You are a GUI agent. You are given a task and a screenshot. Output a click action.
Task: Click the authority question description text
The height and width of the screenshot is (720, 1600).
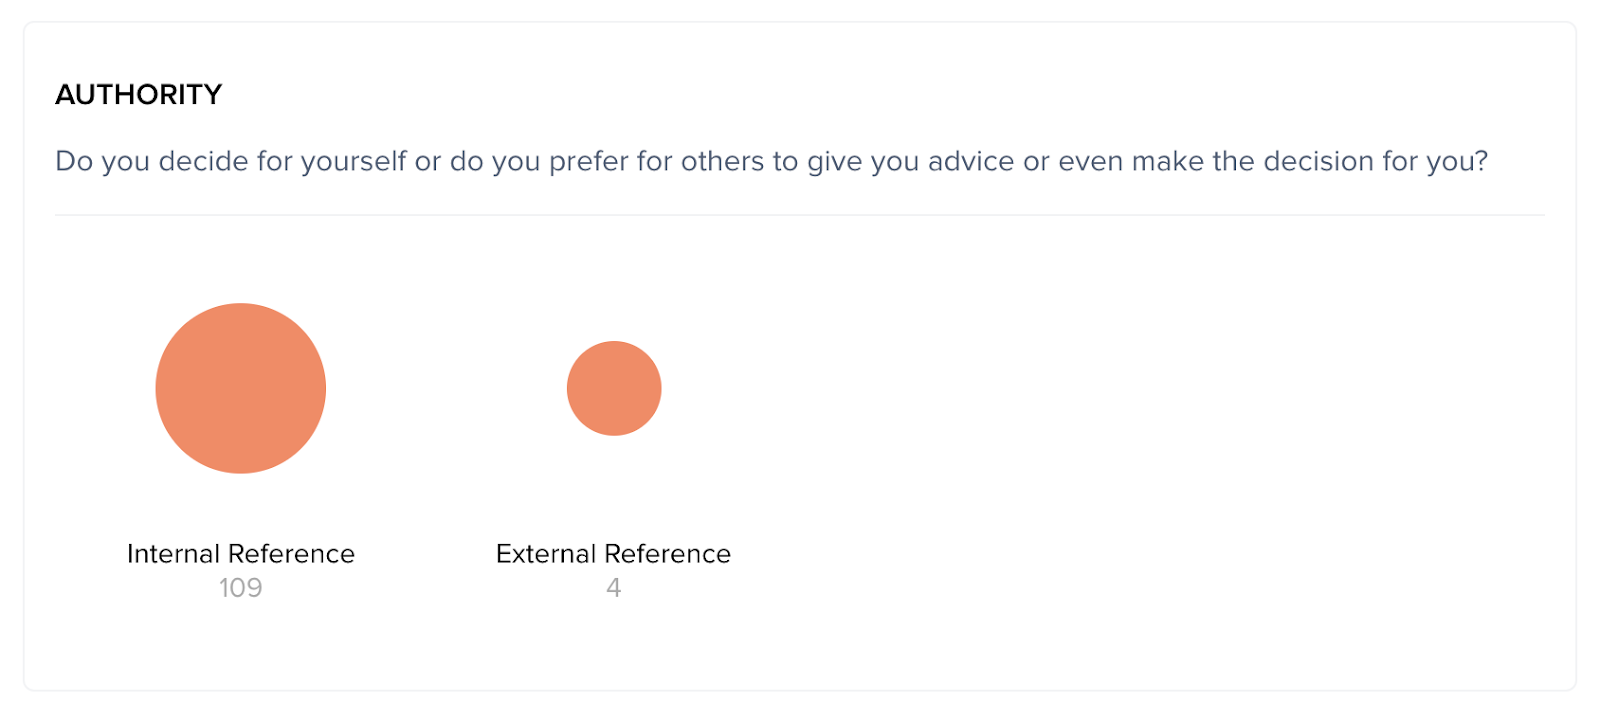[x=771, y=161]
